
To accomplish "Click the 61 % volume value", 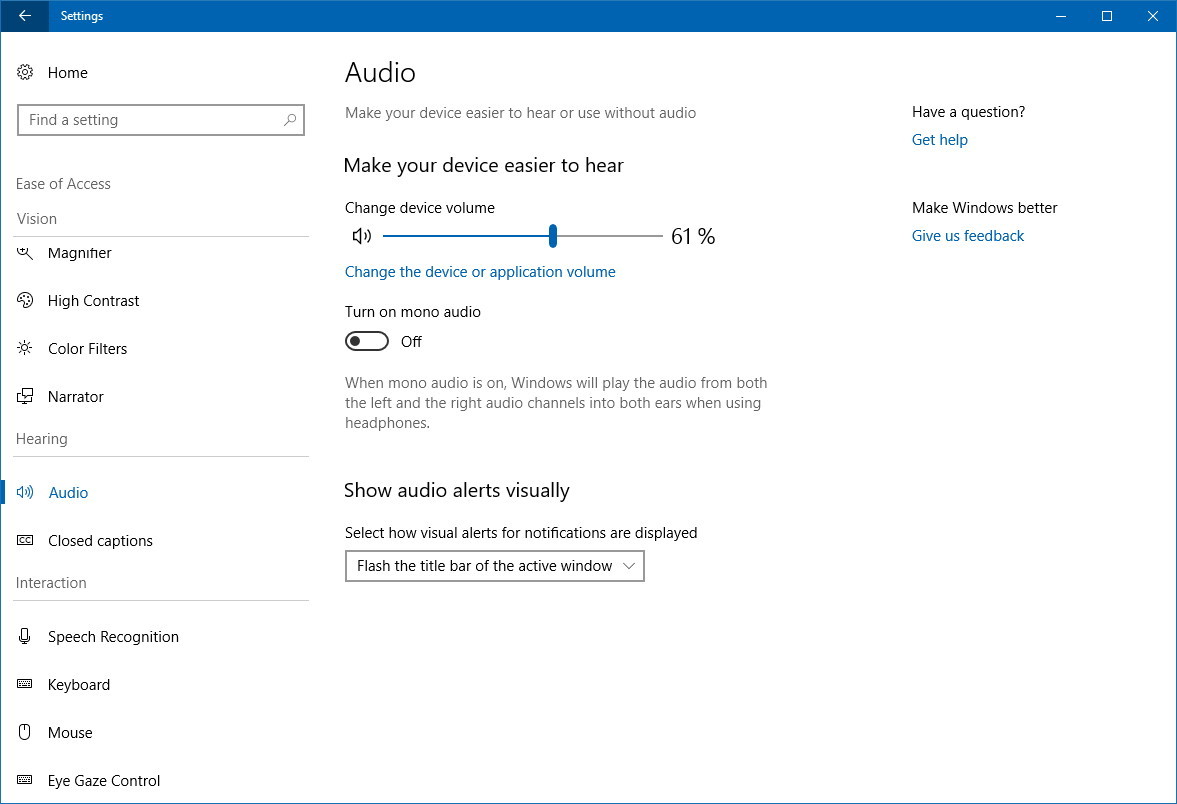I will click(x=693, y=236).
